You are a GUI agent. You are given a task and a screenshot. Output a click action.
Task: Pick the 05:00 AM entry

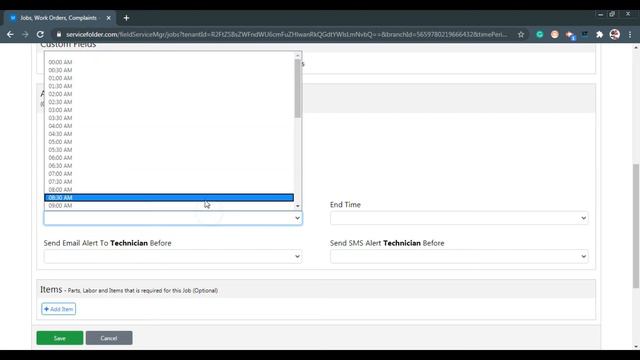pyautogui.click(x=169, y=142)
